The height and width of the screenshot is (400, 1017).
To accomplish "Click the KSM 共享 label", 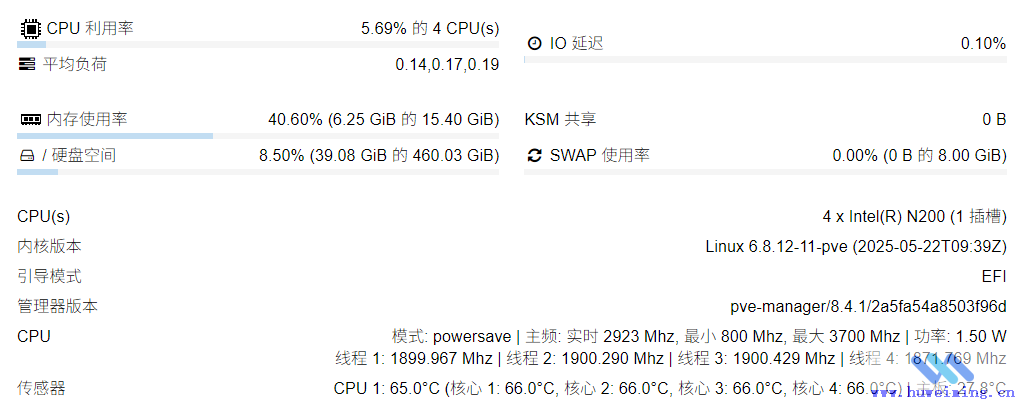I will coord(560,120).
